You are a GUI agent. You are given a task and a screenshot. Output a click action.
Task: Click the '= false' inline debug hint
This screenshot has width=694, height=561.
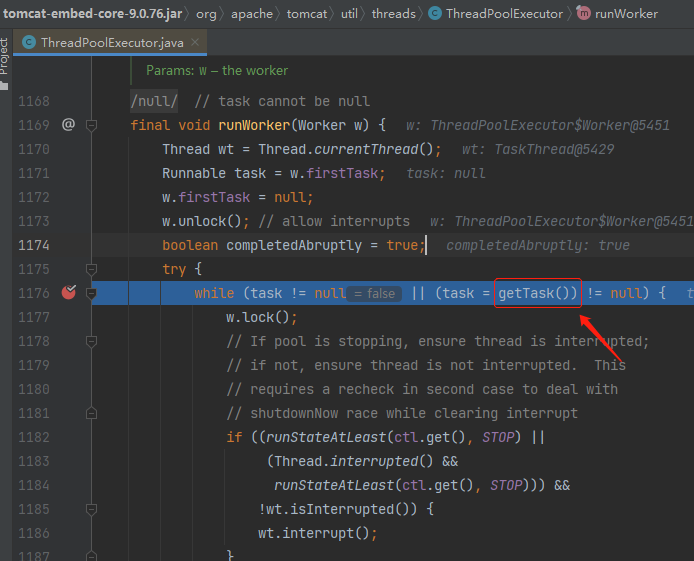coord(374,293)
